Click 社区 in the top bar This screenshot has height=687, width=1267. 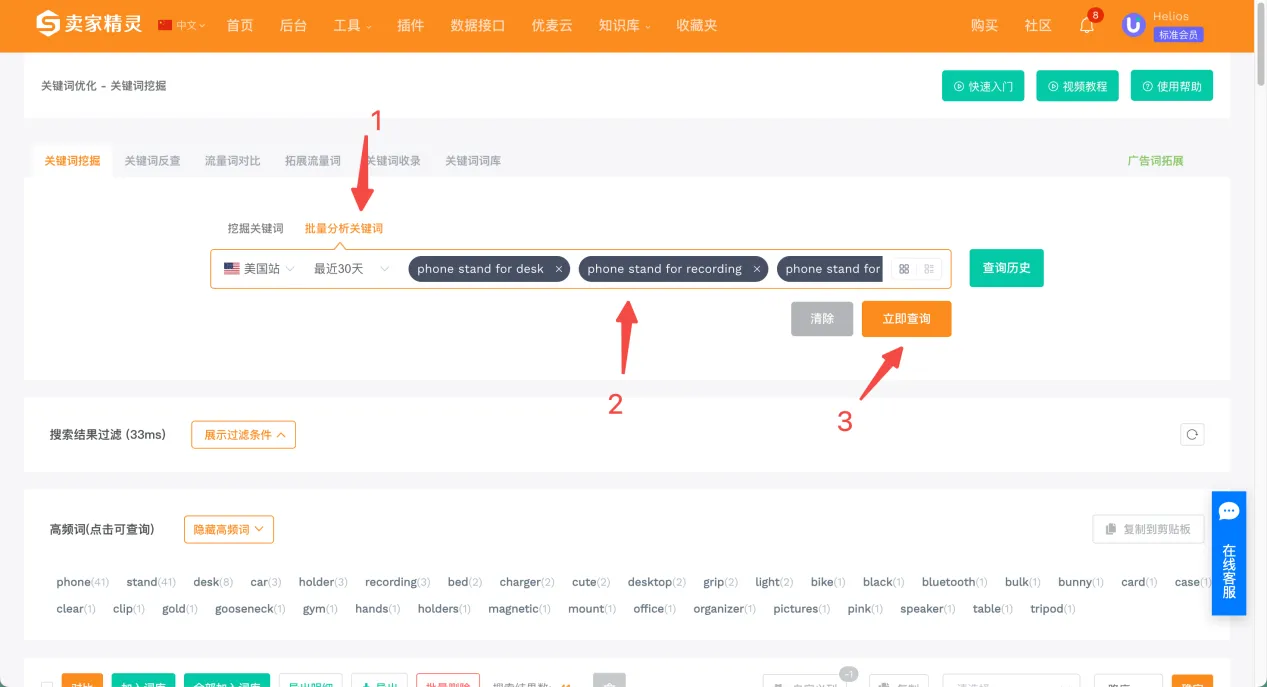click(x=1038, y=25)
